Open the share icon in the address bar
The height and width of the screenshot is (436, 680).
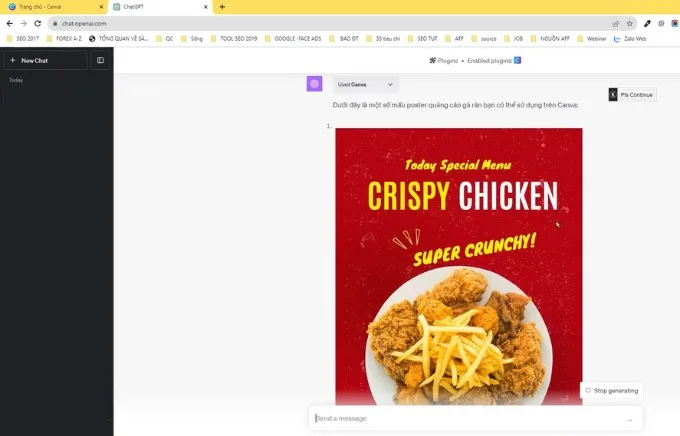(615, 23)
